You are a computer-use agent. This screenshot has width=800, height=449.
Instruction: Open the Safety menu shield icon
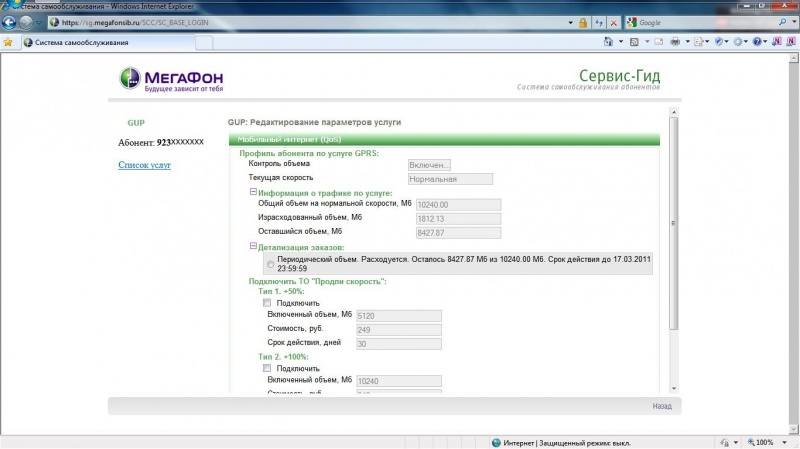[x=721, y=42]
